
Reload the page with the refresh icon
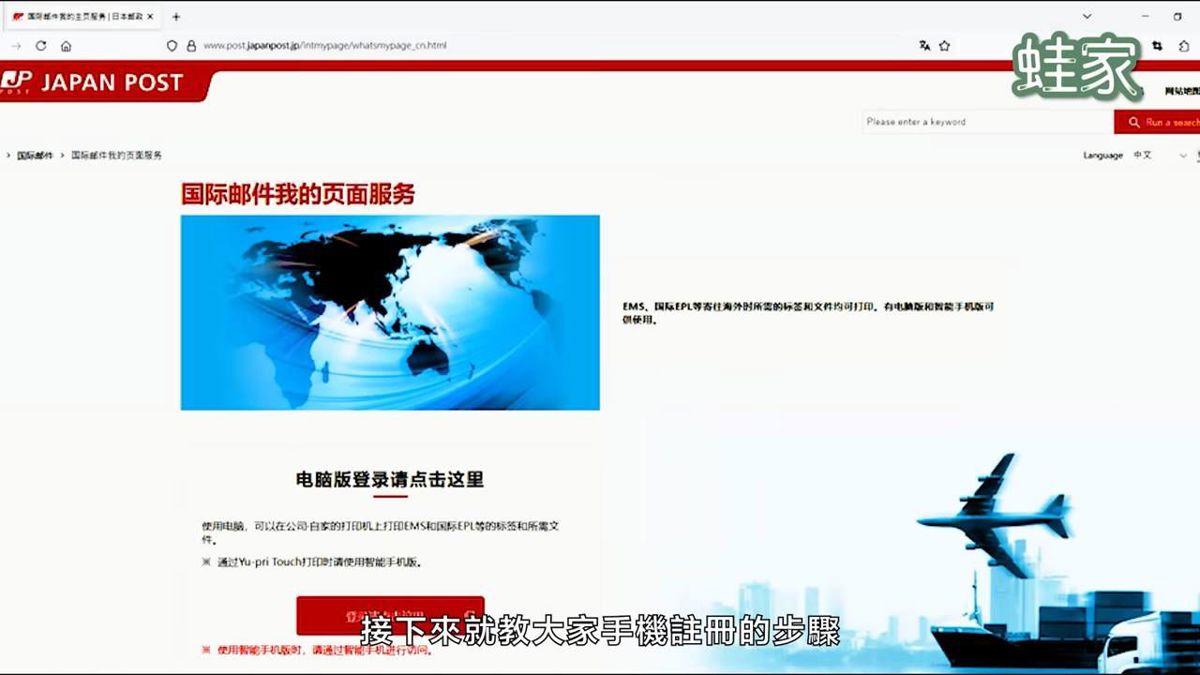(x=41, y=46)
